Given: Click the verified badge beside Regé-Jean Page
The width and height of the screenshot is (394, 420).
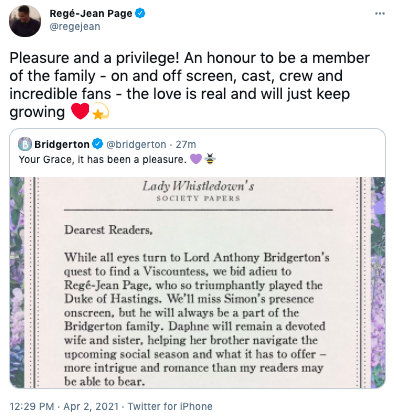Looking at the screenshot, I should coord(140,14).
